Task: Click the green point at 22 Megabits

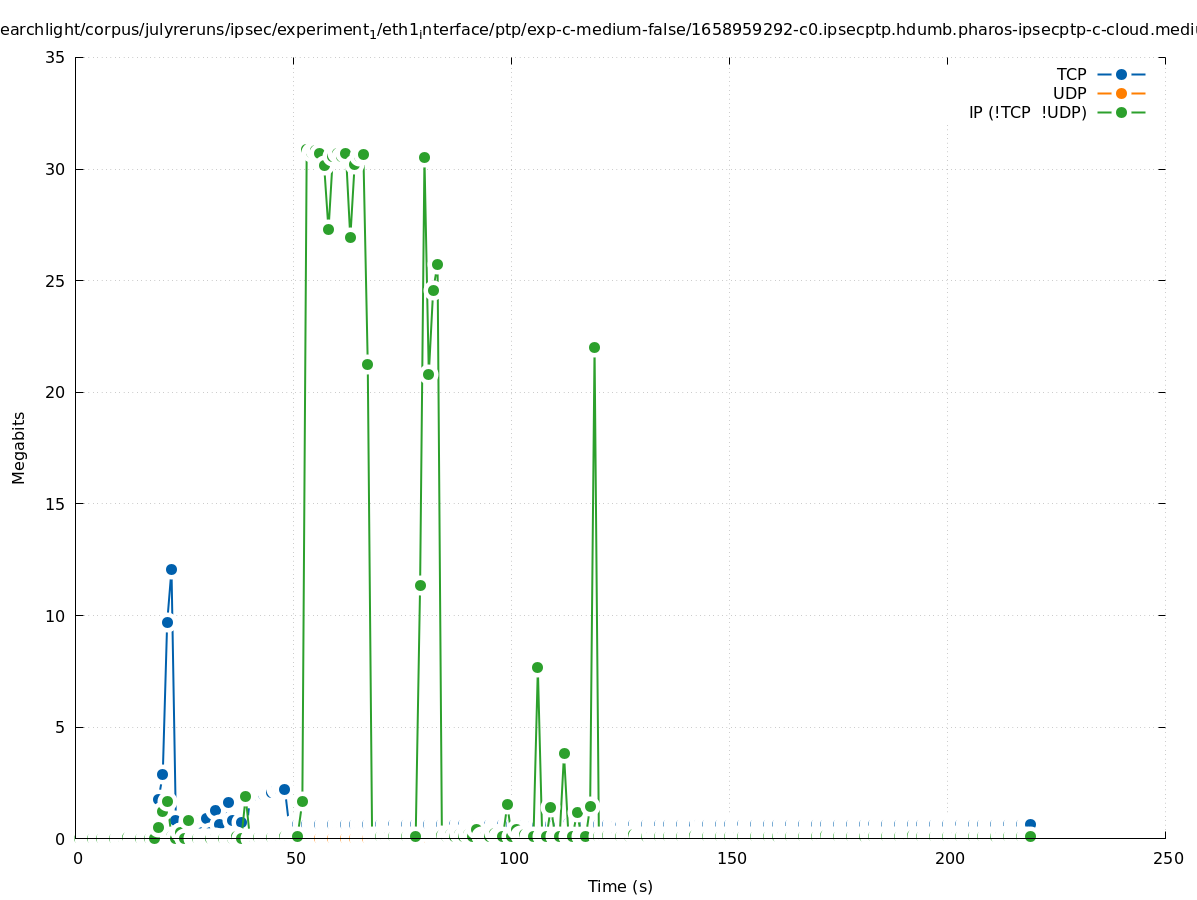Action: point(594,347)
